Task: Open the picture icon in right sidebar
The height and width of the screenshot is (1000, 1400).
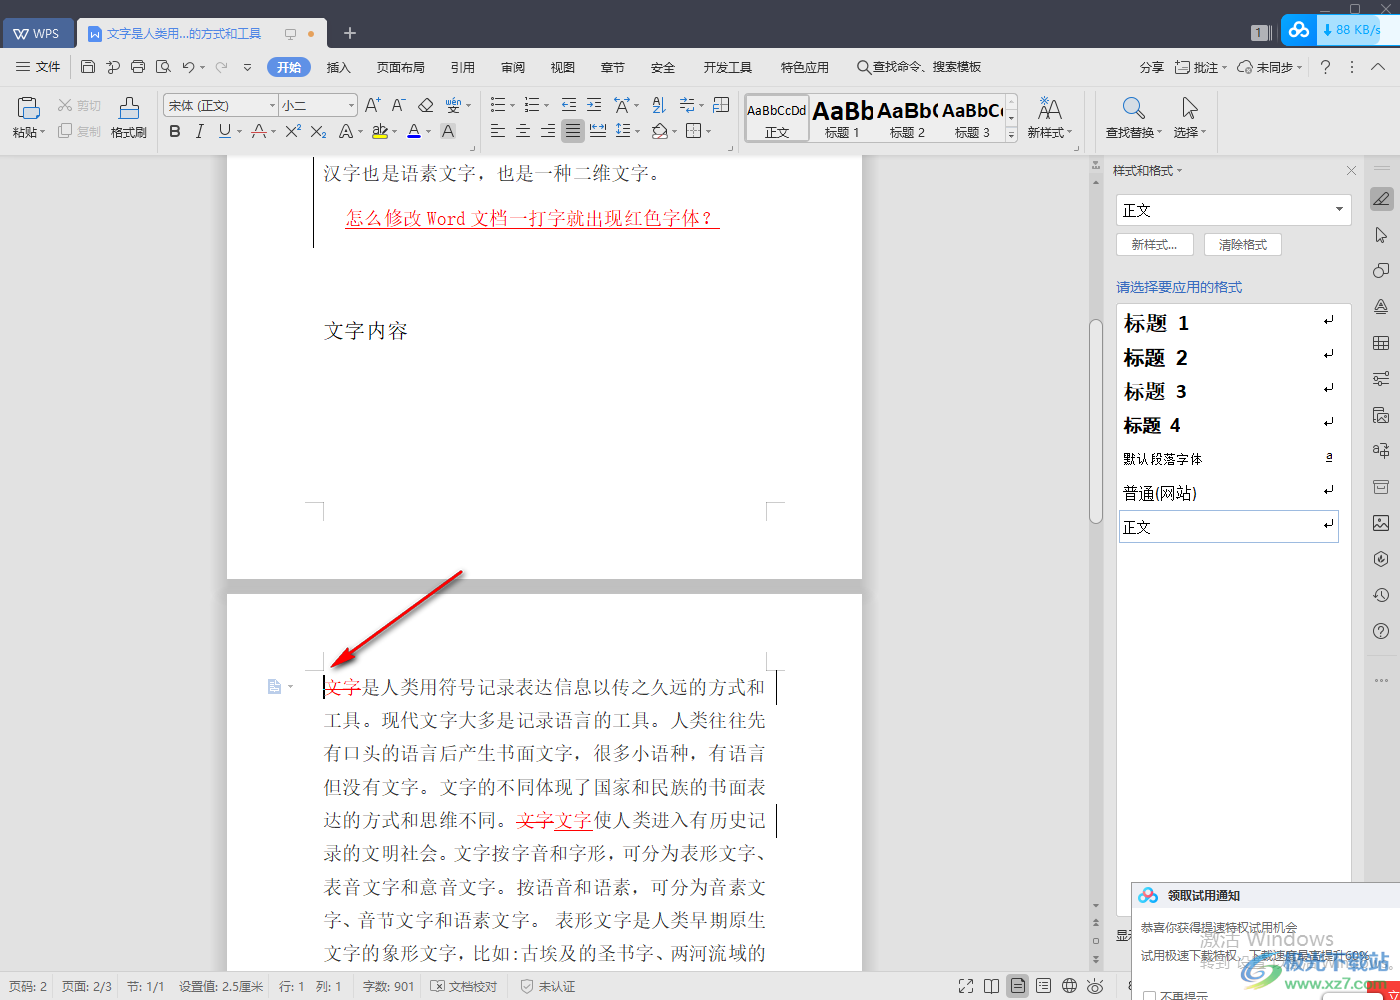Action: tap(1381, 523)
